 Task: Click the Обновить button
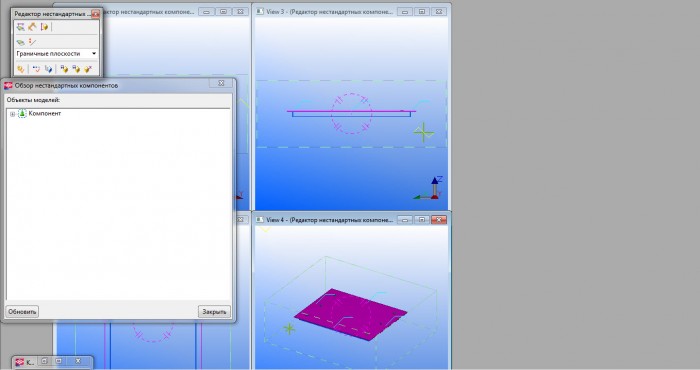coord(22,312)
